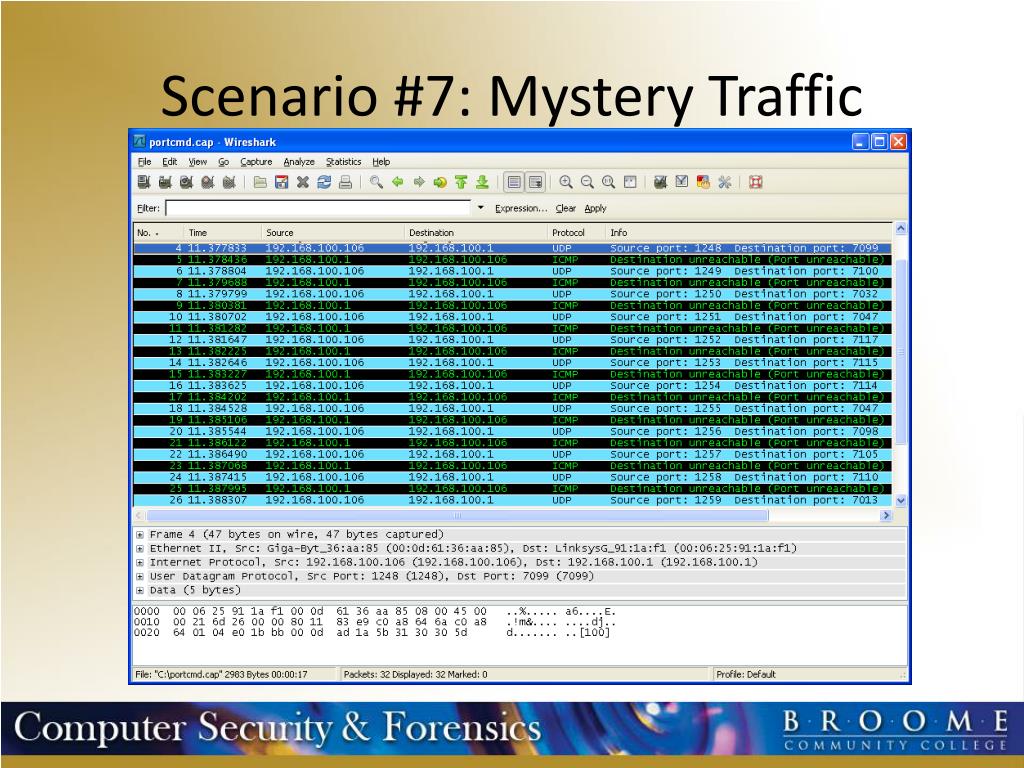Open coloring rules icon
This screenshot has height=768, width=1024.
coord(703,182)
